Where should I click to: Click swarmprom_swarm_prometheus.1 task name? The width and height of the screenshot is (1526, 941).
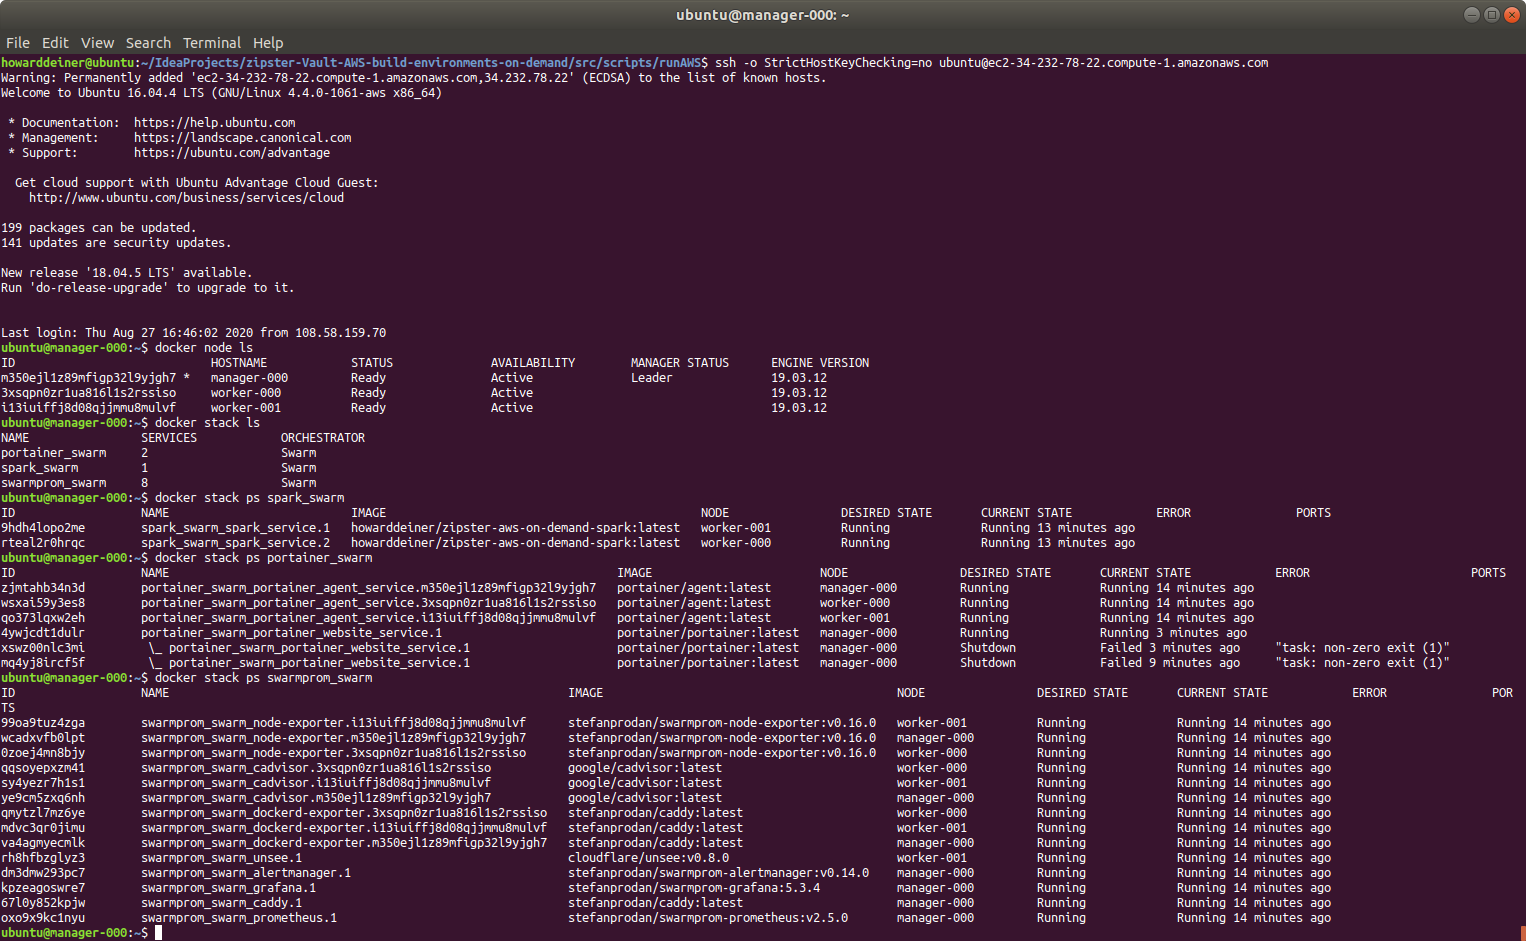pos(239,918)
